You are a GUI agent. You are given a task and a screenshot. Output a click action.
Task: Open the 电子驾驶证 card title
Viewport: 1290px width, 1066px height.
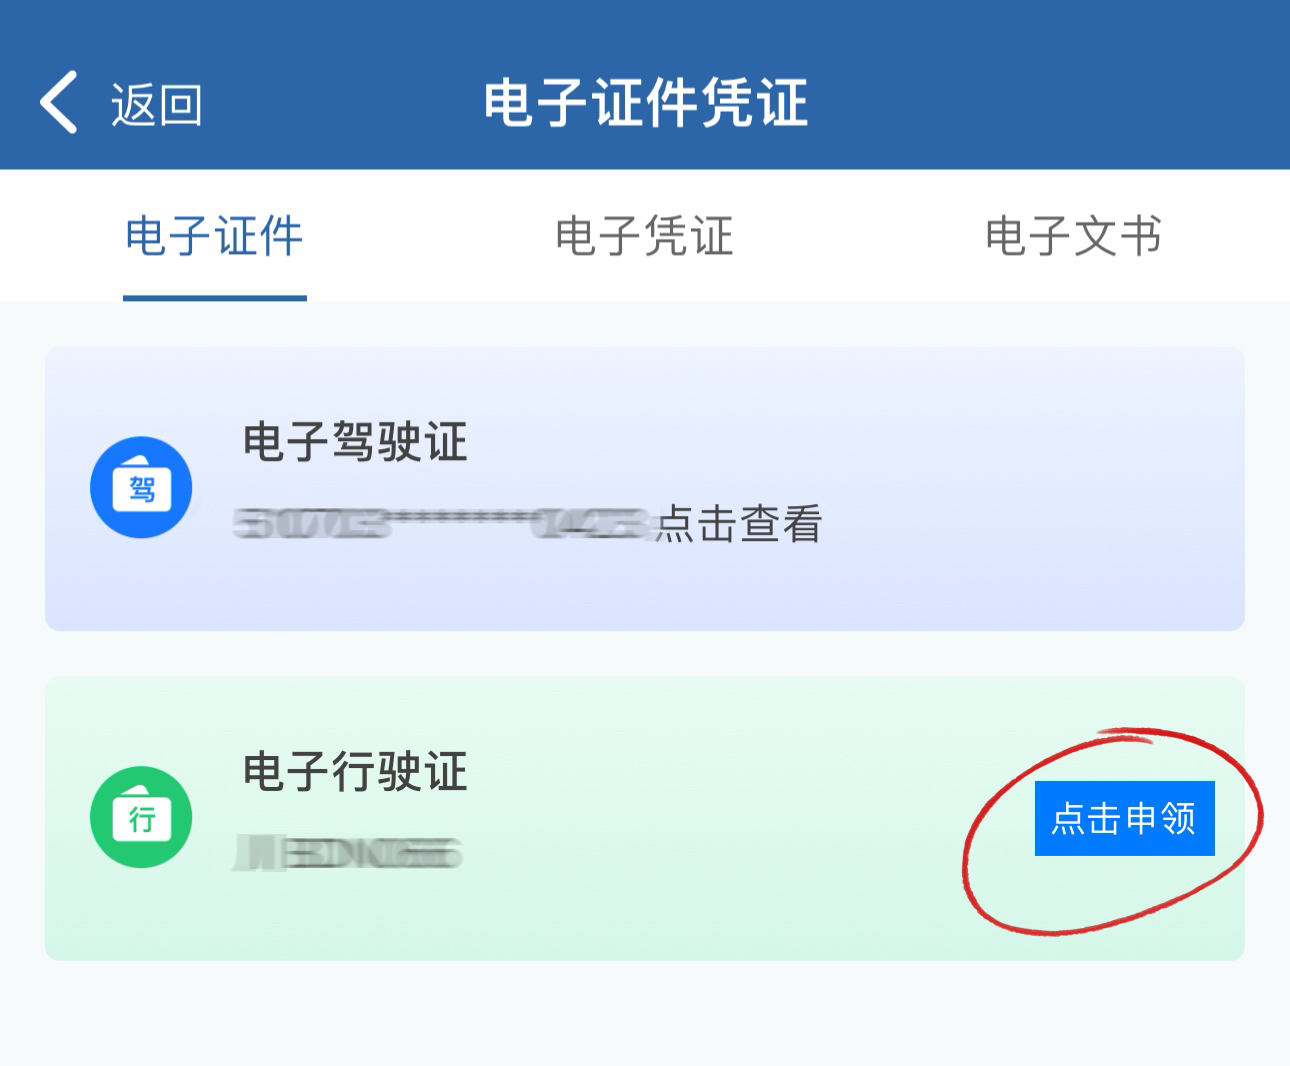pyautogui.click(x=355, y=442)
